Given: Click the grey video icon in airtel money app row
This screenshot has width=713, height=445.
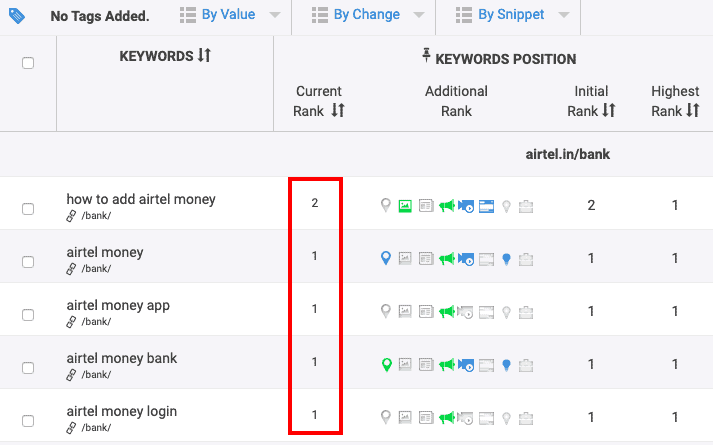Looking at the screenshot, I should [x=466, y=312].
